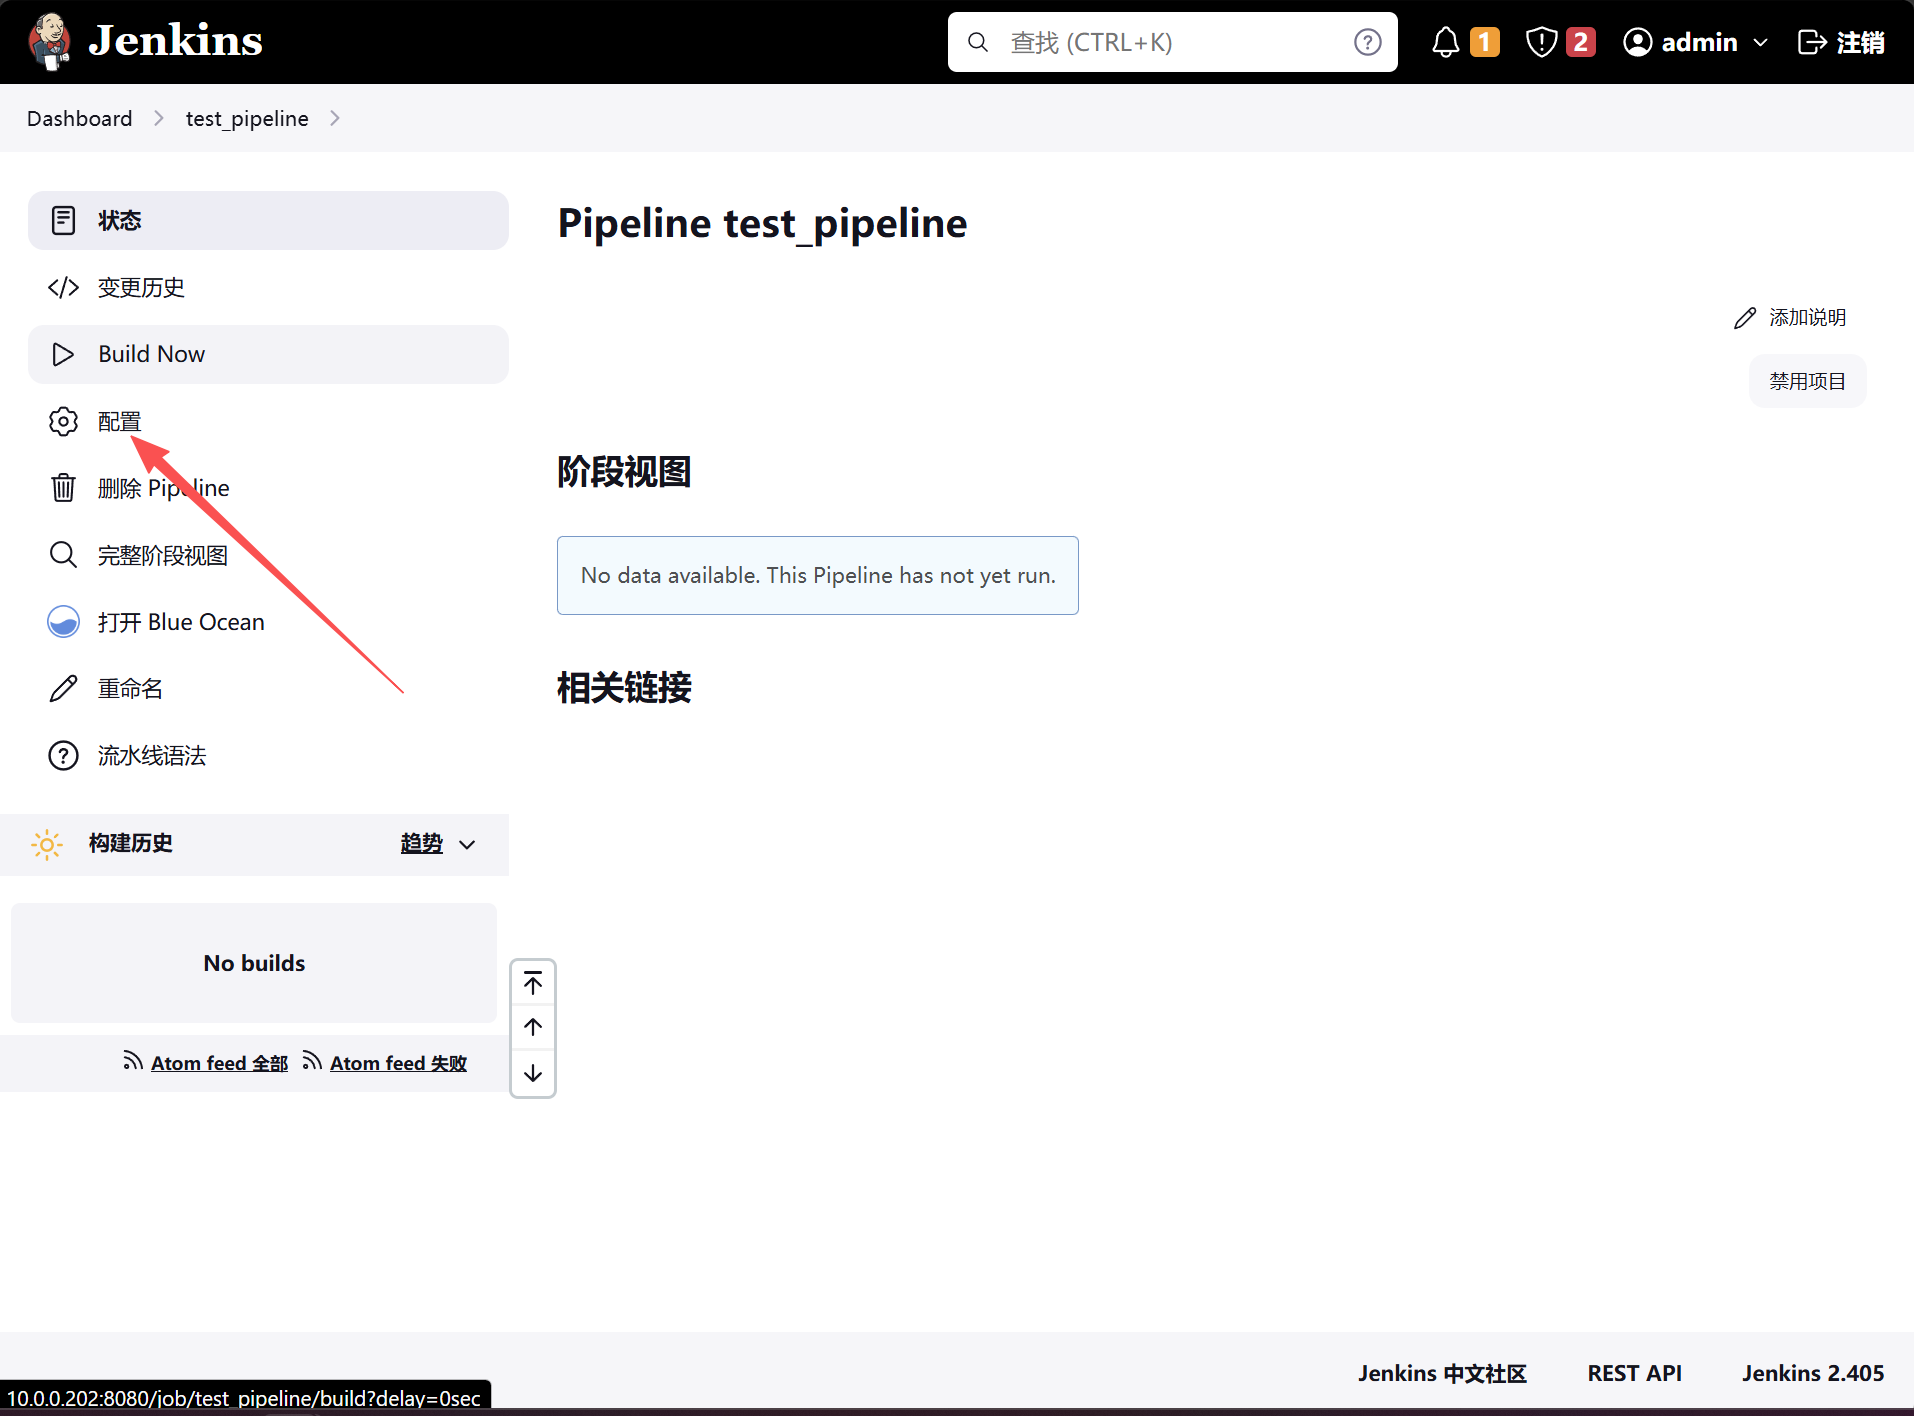Screen dimensions: 1914x1416
Task: Click the 禁用项目 disable project button
Action: coord(1807,381)
